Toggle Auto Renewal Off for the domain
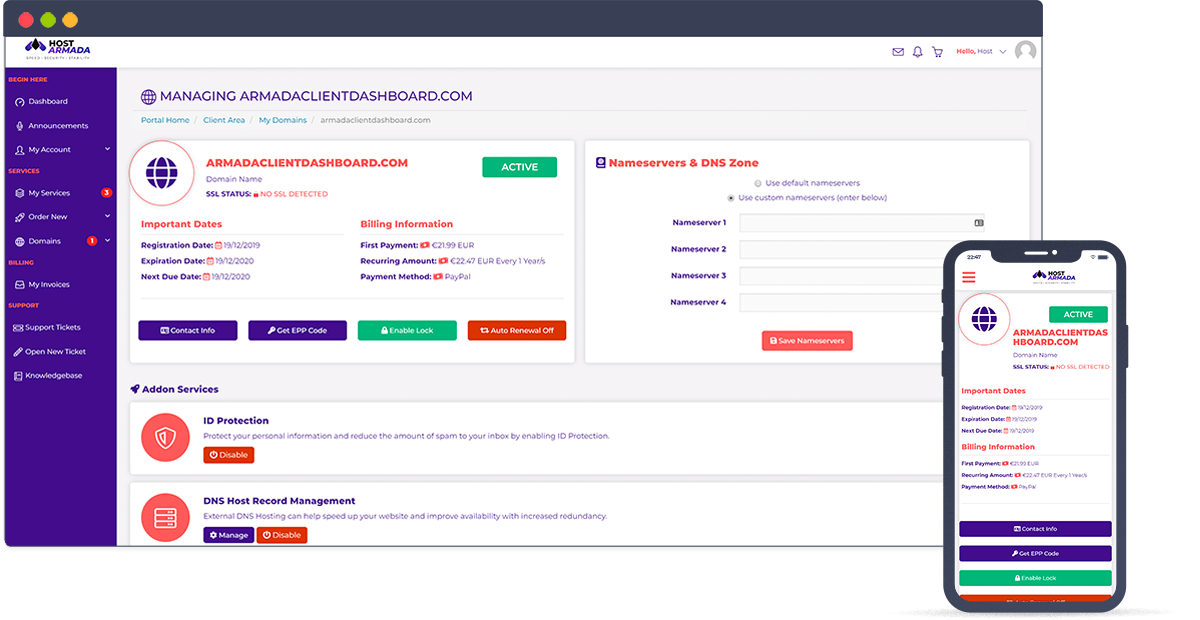The image size is (1200, 620). tap(517, 330)
